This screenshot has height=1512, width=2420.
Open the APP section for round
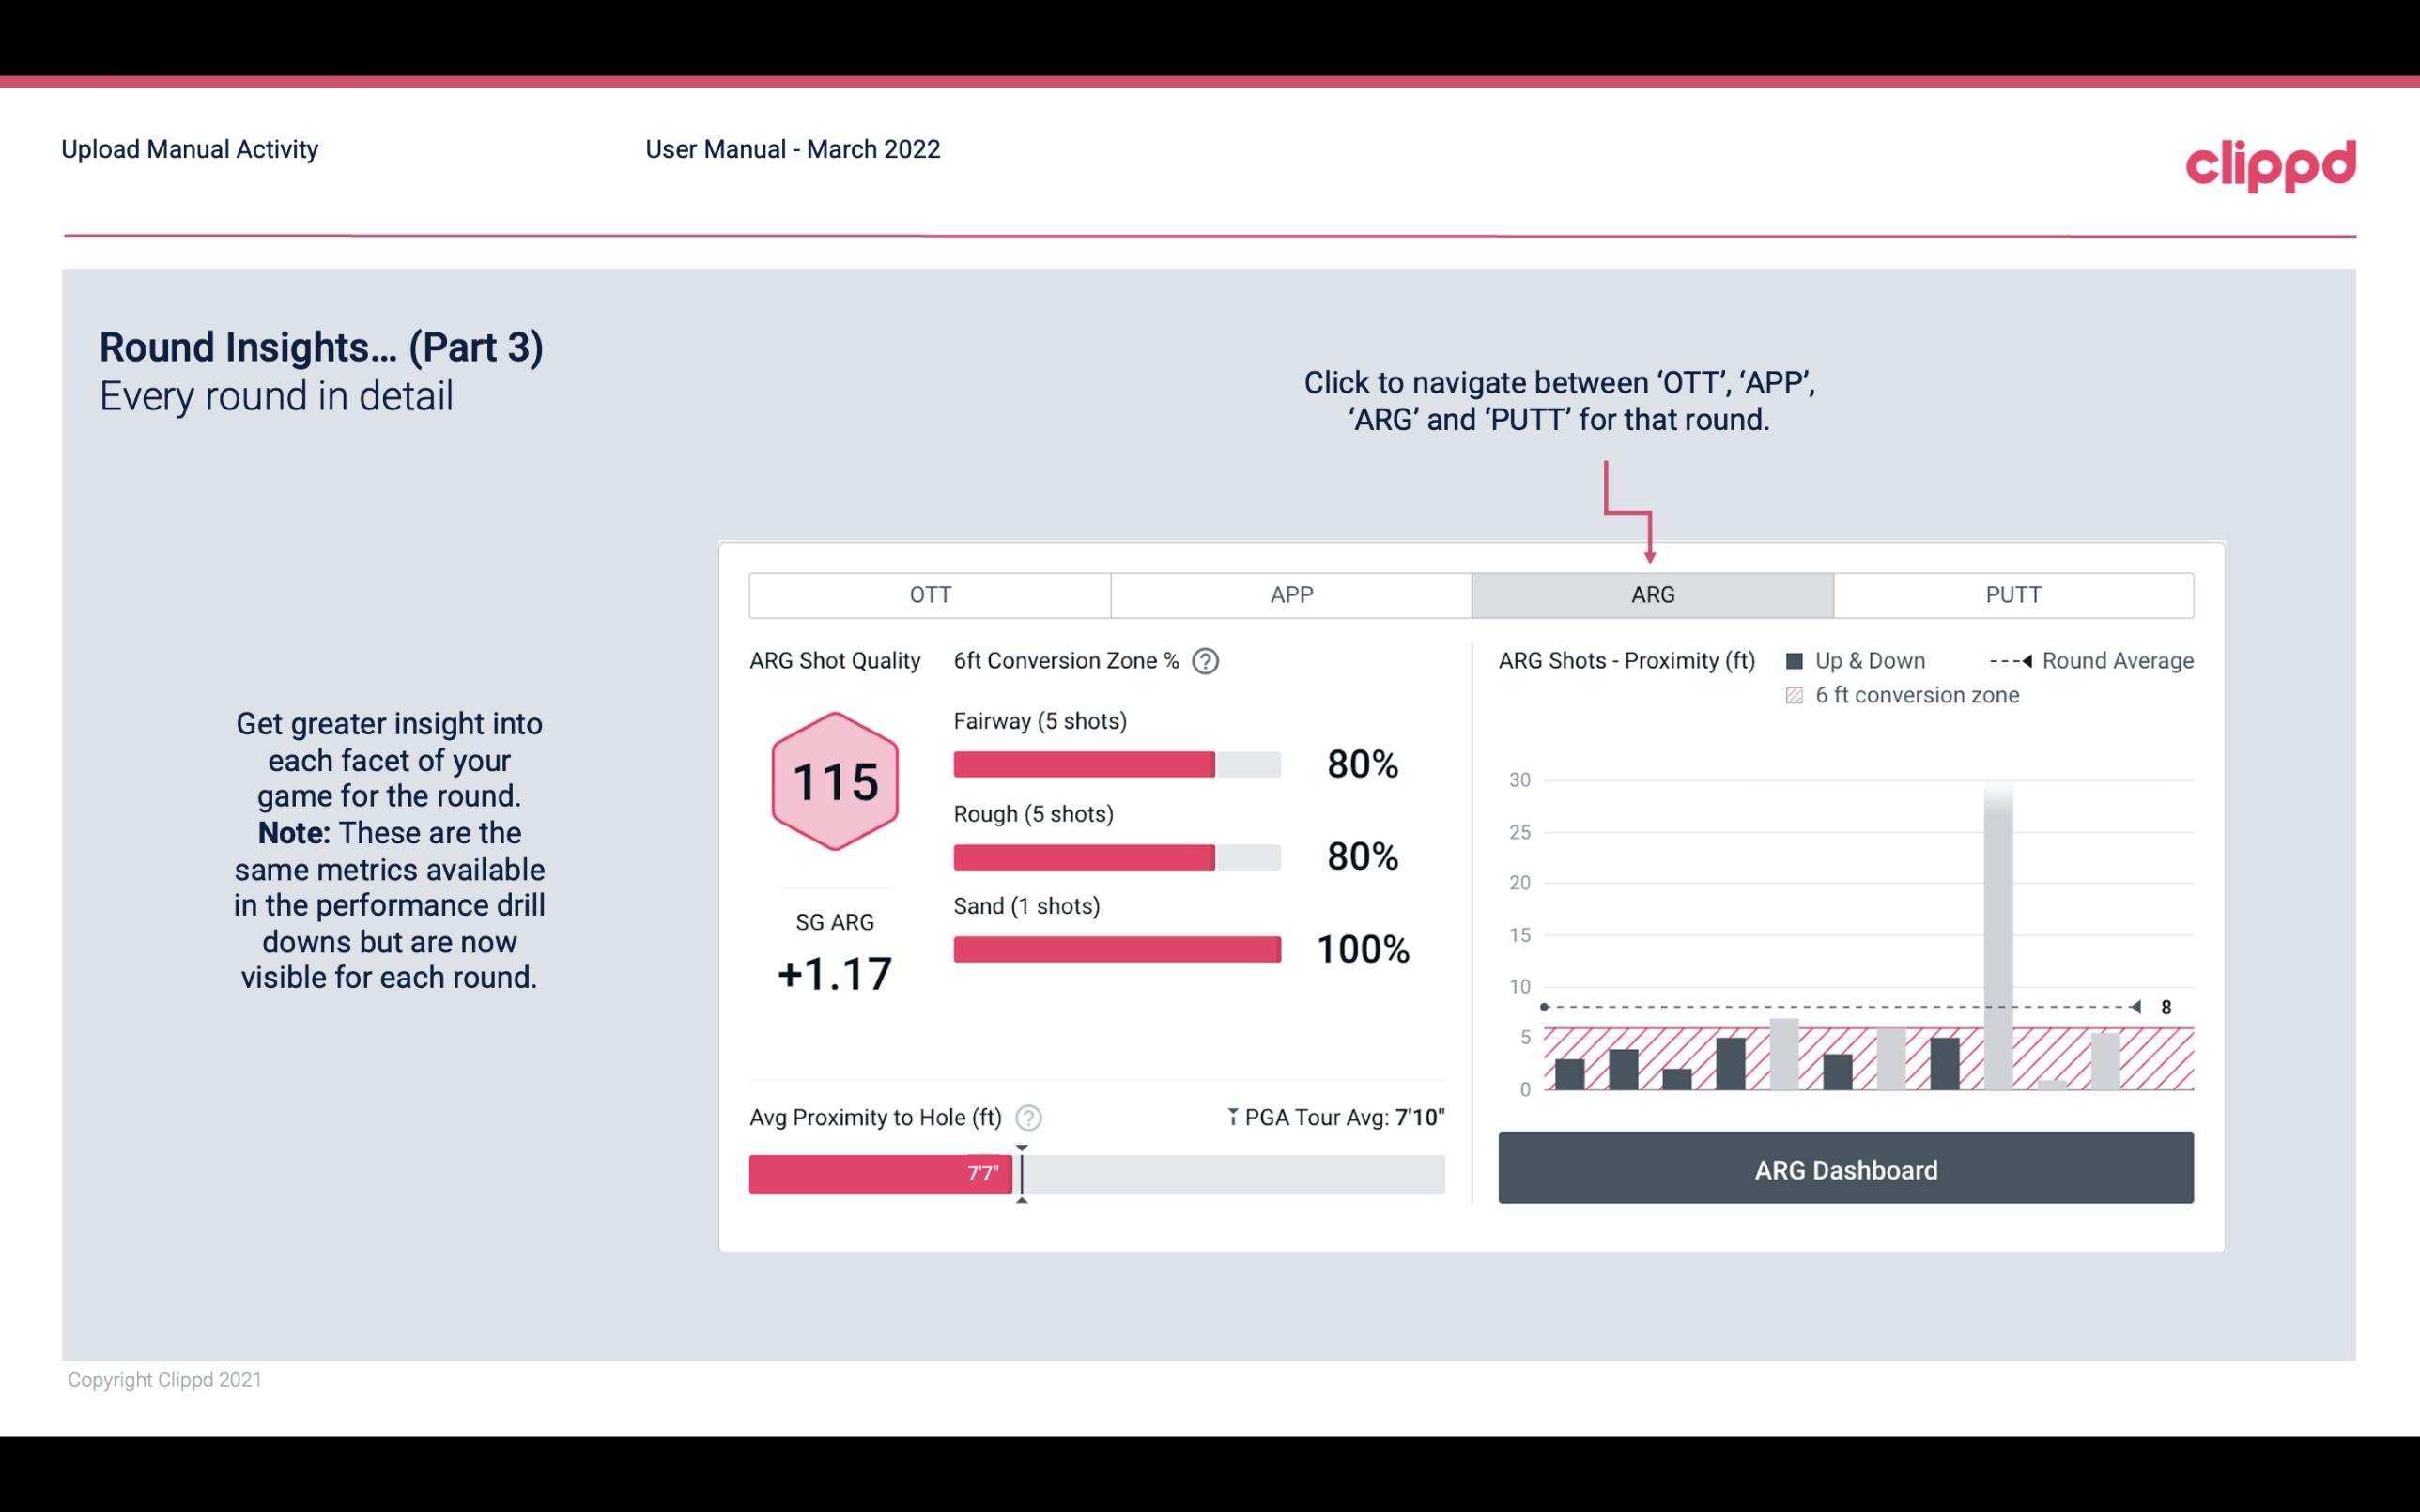pos(1290,594)
